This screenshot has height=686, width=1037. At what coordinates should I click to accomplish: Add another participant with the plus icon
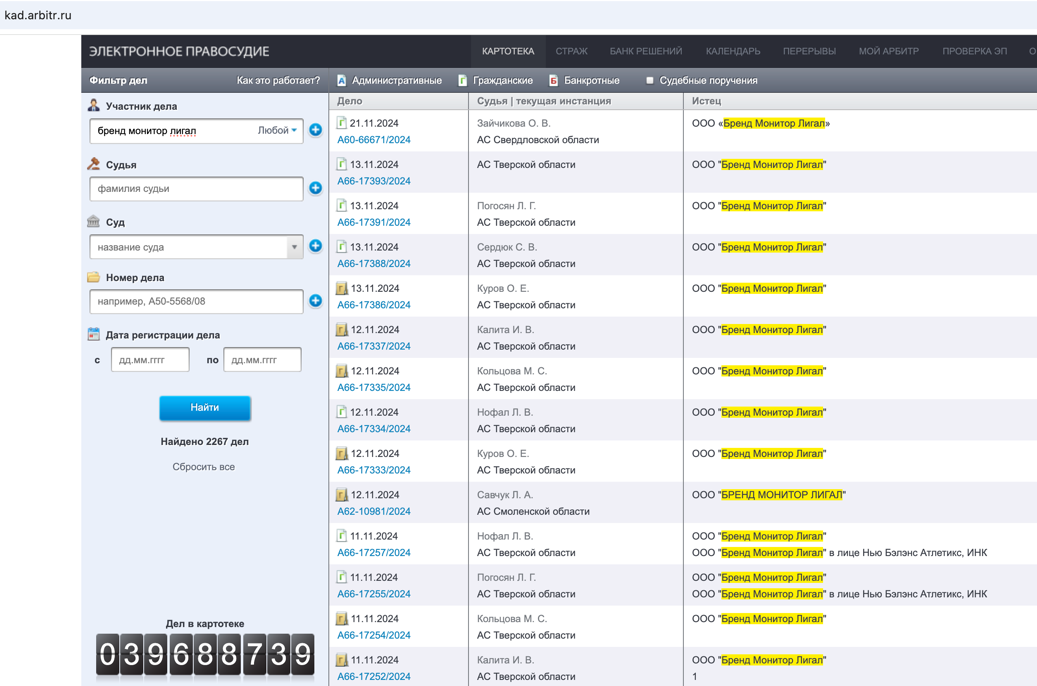tap(315, 130)
